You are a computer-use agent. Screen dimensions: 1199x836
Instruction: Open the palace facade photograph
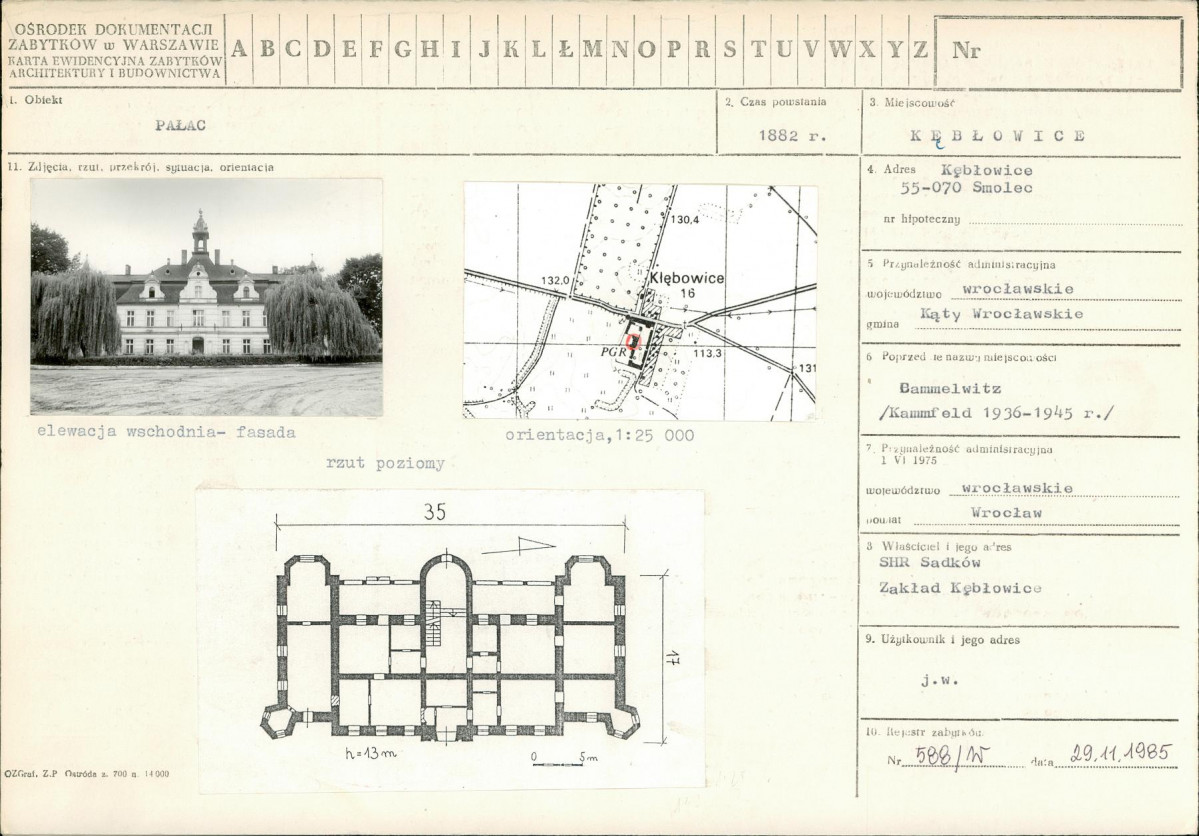click(206, 298)
